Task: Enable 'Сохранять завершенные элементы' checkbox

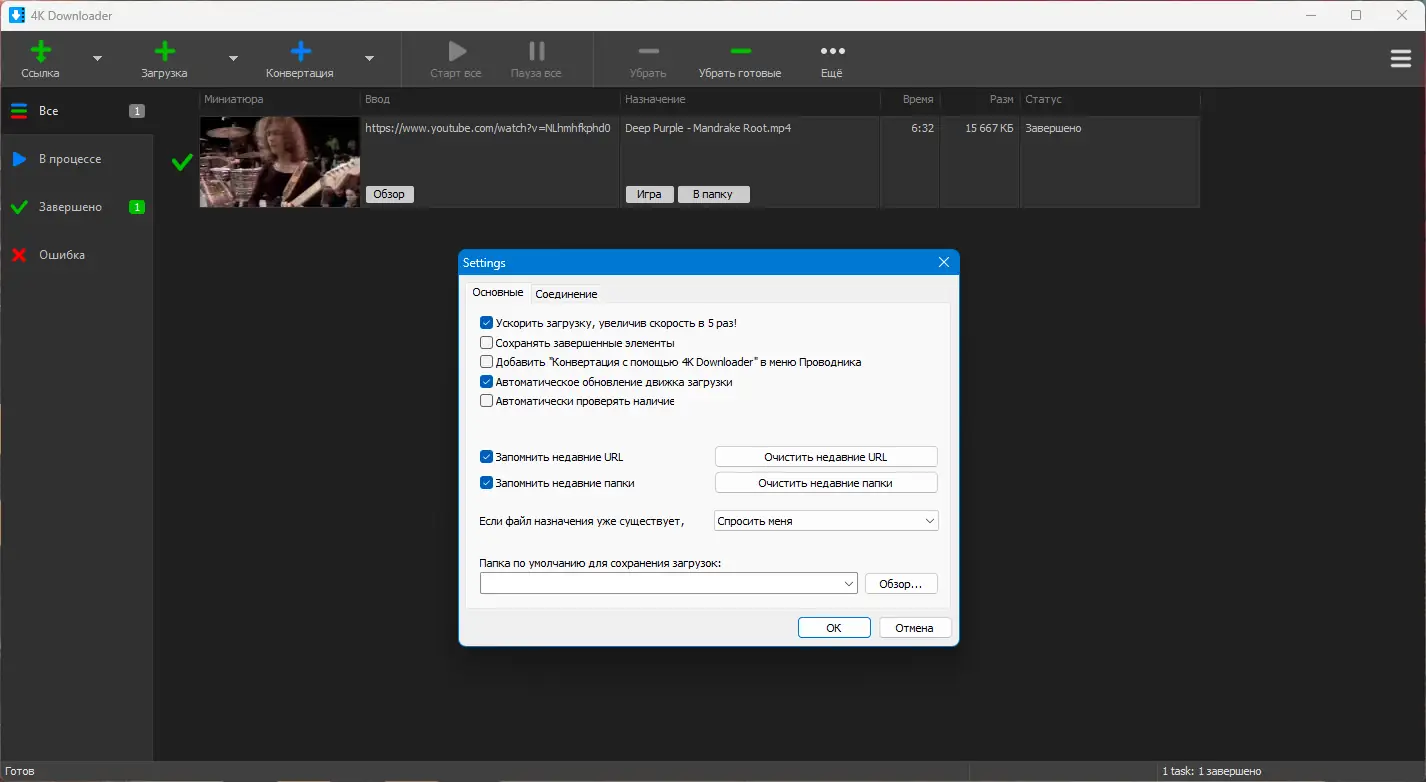Action: pos(487,343)
